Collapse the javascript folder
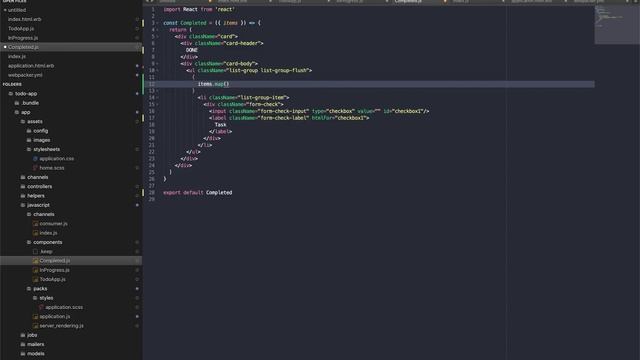The image size is (640, 360). click(x=23, y=205)
